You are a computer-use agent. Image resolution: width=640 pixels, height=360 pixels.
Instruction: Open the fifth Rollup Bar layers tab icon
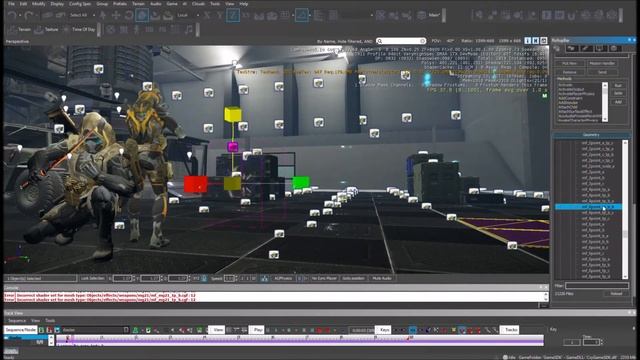tap(613, 49)
